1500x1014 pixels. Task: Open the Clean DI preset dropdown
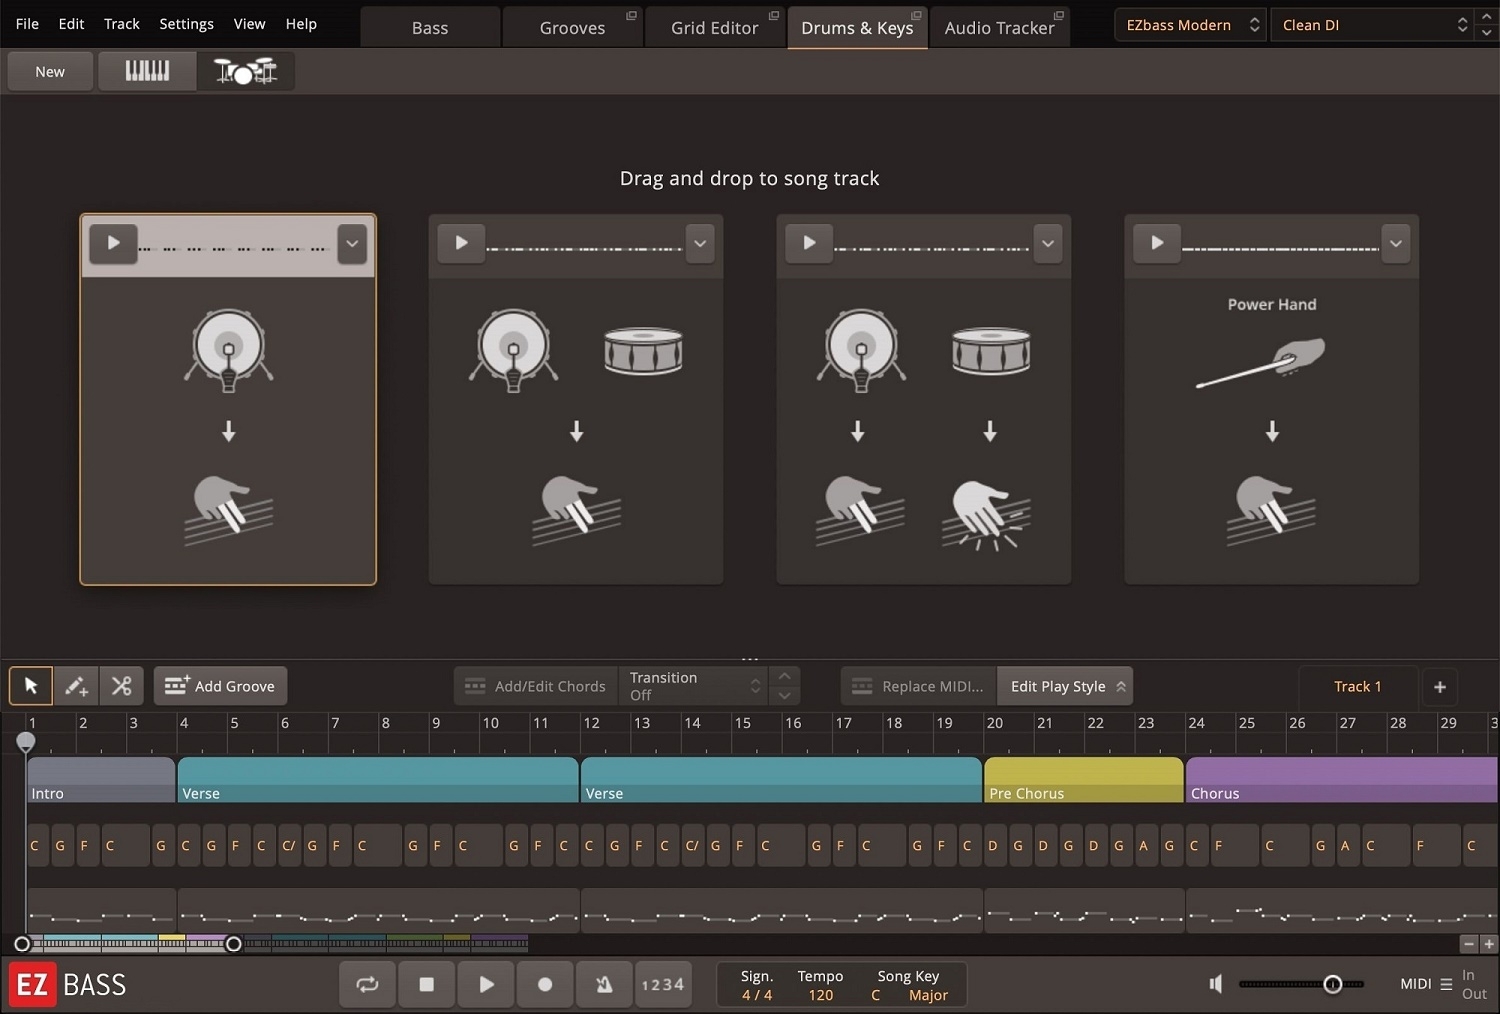click(x=1374, y=25)
